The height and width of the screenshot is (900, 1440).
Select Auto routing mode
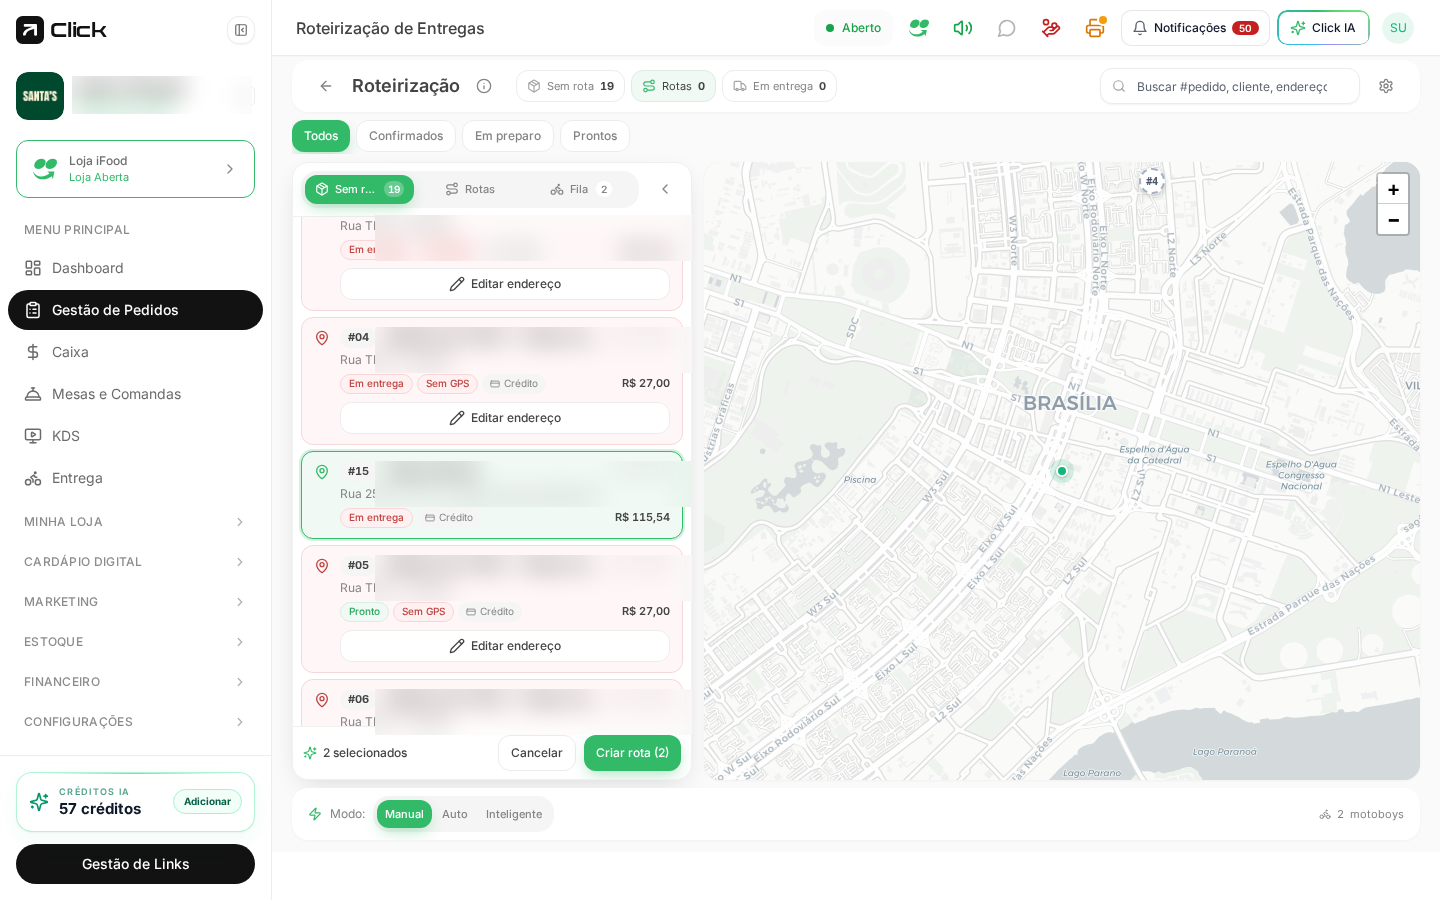455,814
